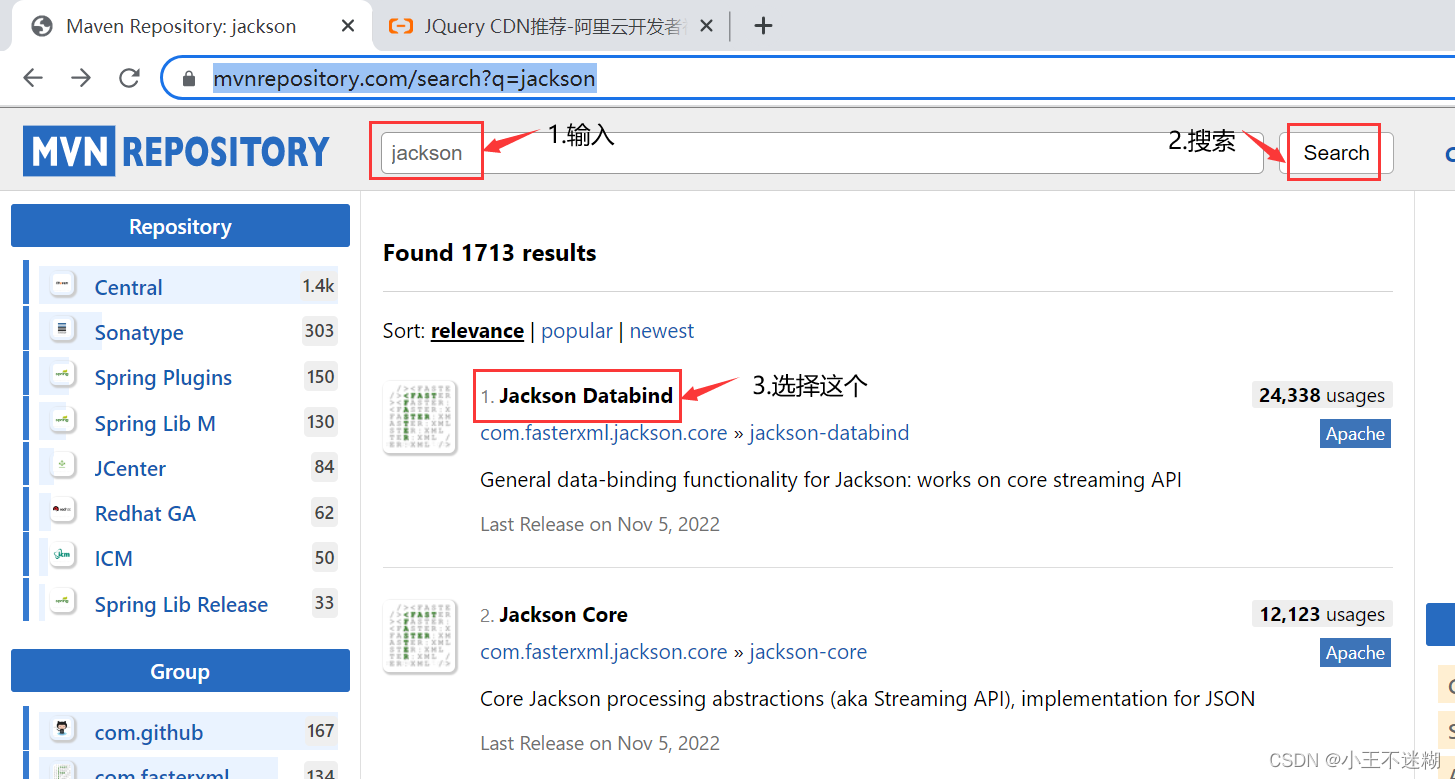Open the Jackson Databind result title
The image size is (1455, 779).
586,396
